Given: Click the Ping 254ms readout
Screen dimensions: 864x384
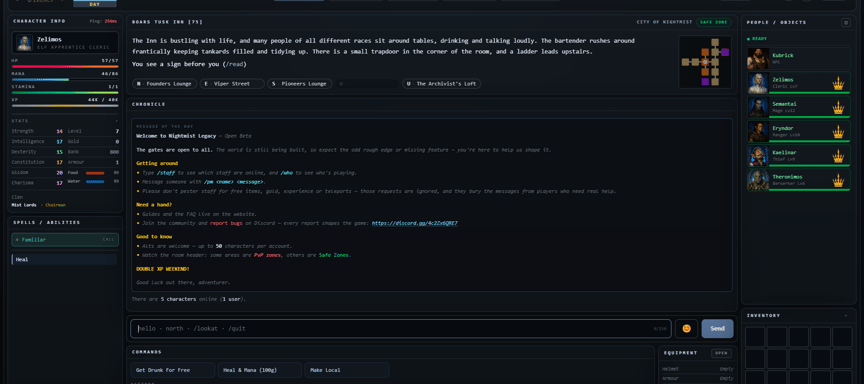Looking at the screenshot, I should [104, 21].
